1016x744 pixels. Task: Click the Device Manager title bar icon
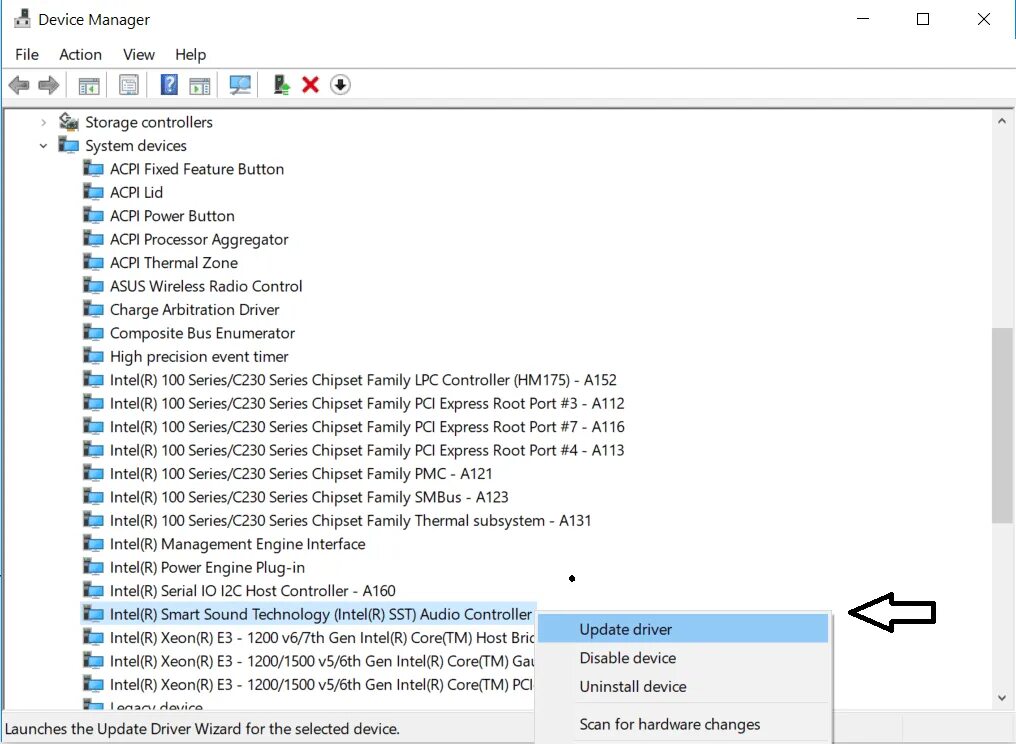click(23, 17)
